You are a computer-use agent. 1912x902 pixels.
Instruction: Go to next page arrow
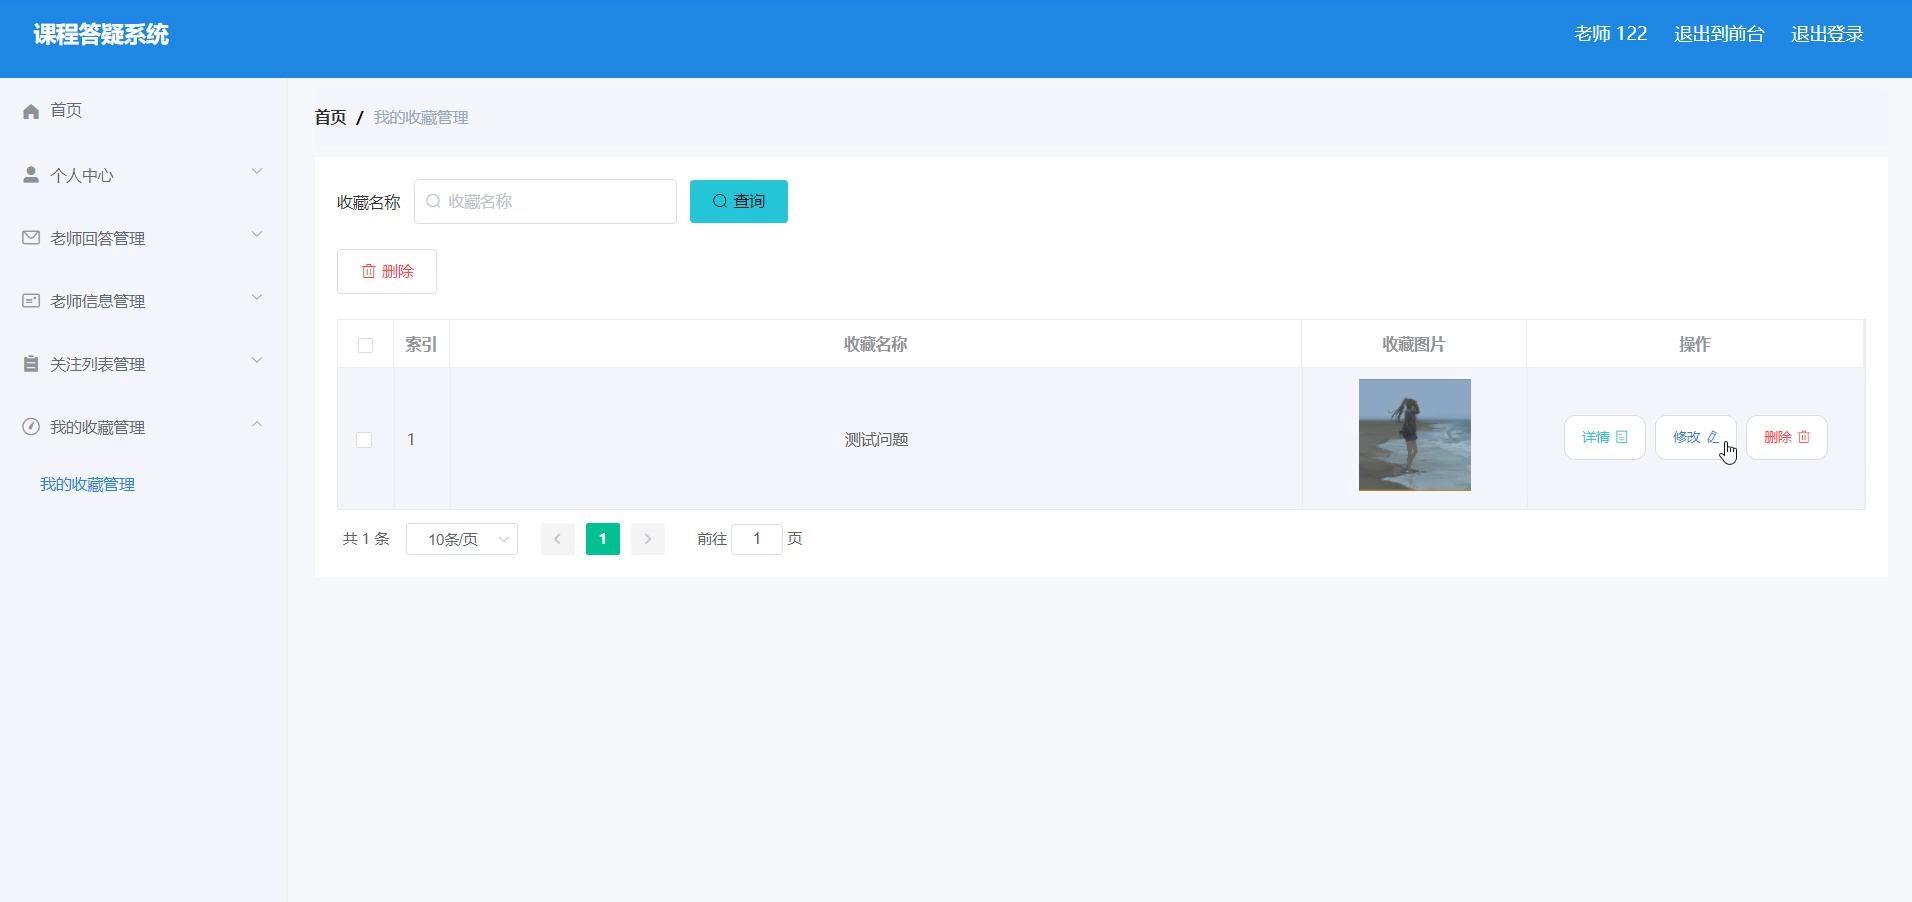click(x=648, y=539)
